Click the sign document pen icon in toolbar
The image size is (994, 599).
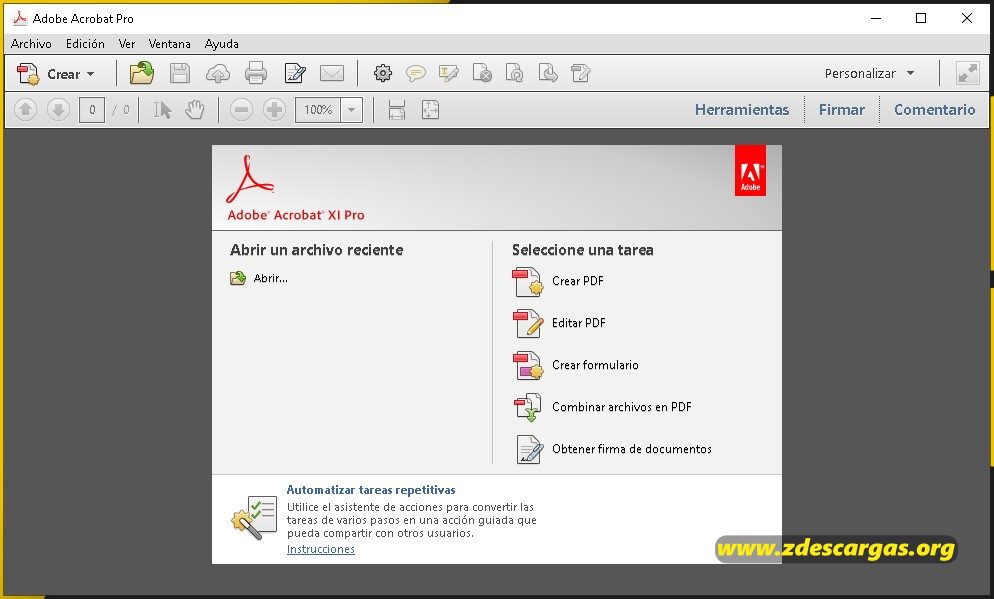click(x=295, y=74)
